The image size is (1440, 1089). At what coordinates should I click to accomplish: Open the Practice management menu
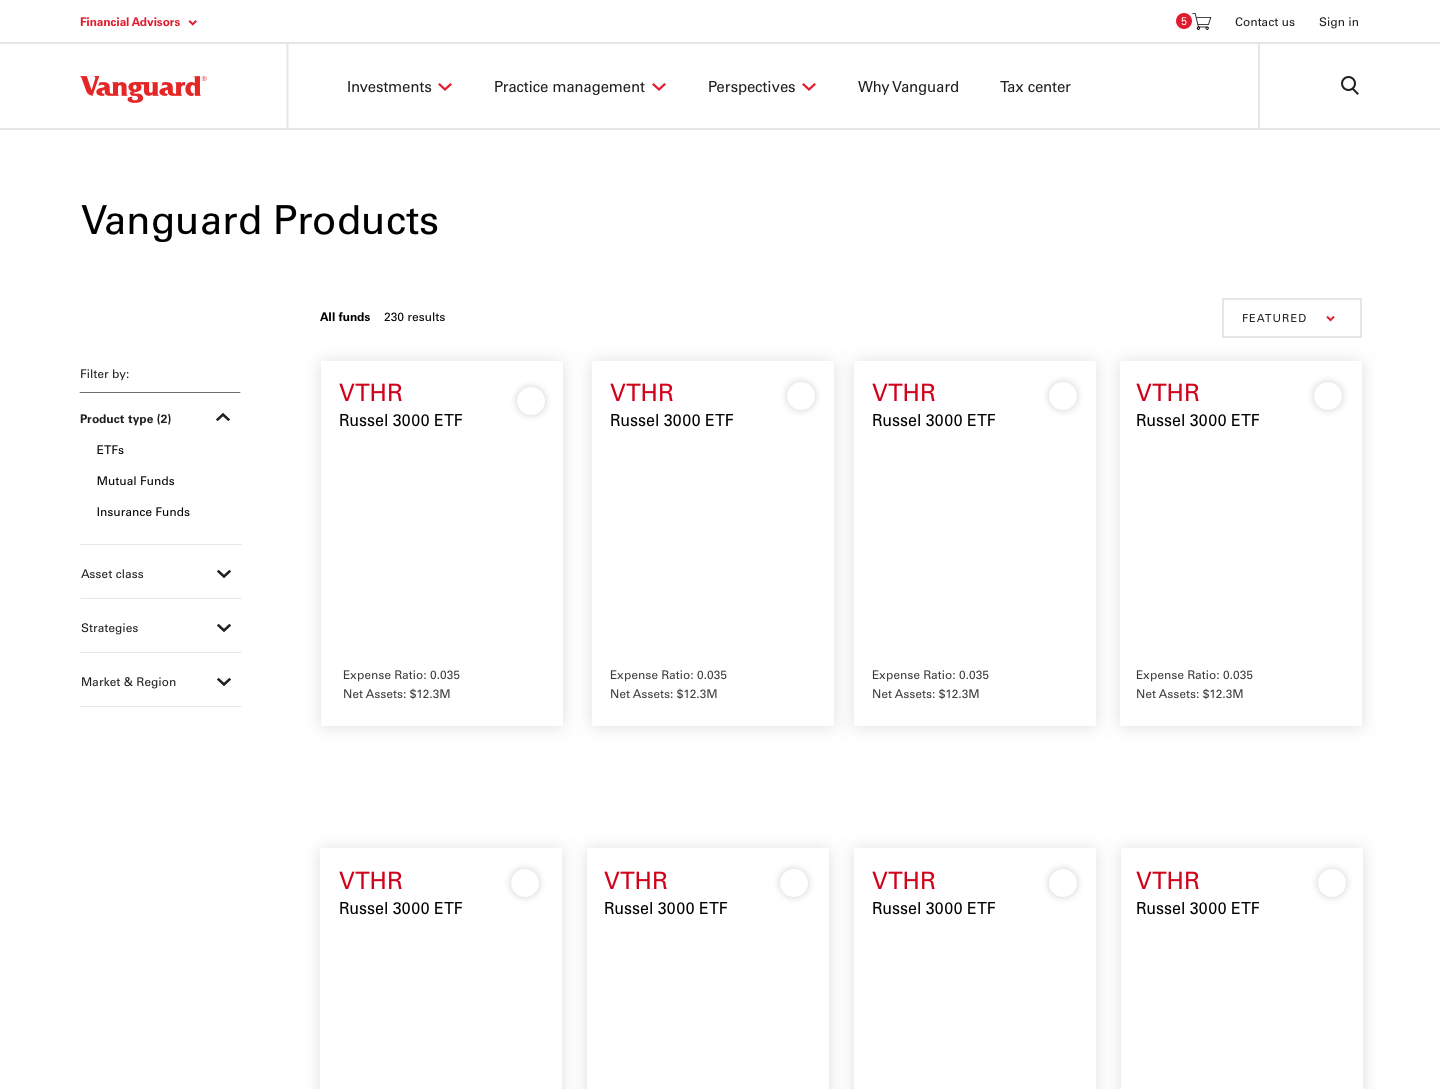click(580, 87)
